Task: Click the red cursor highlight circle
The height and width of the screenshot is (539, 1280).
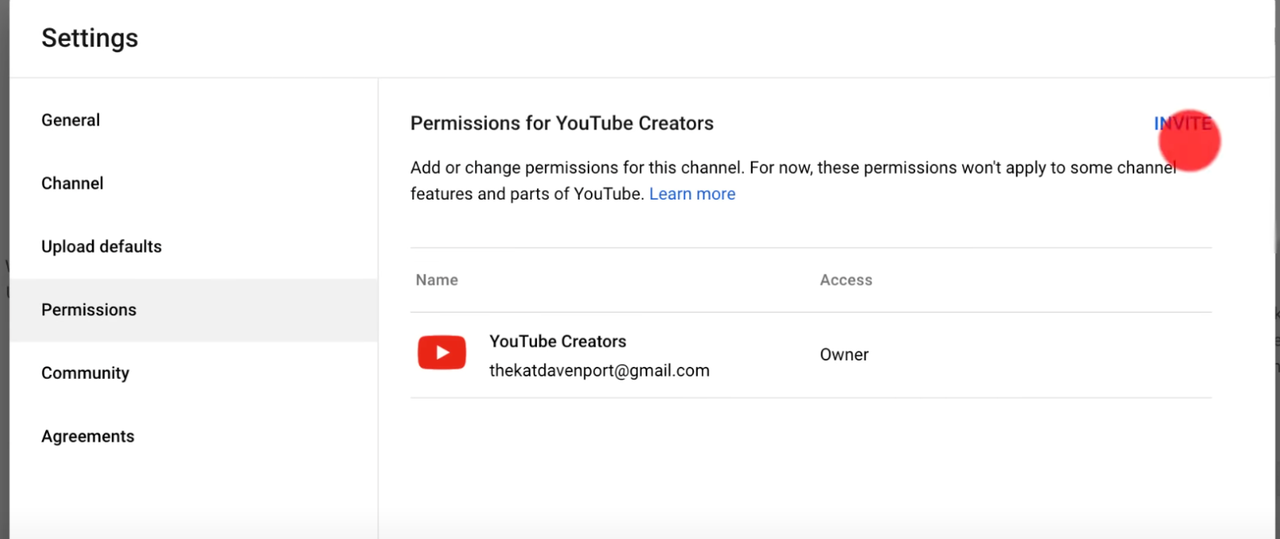Action: point(1190,141)
